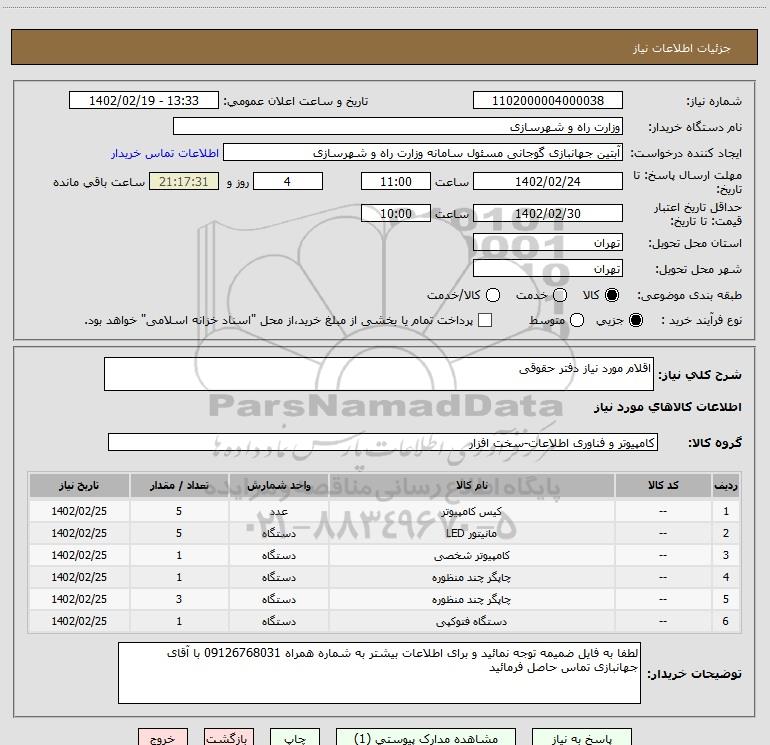
Task: Click the بازگشت back button
Action: 229,738
